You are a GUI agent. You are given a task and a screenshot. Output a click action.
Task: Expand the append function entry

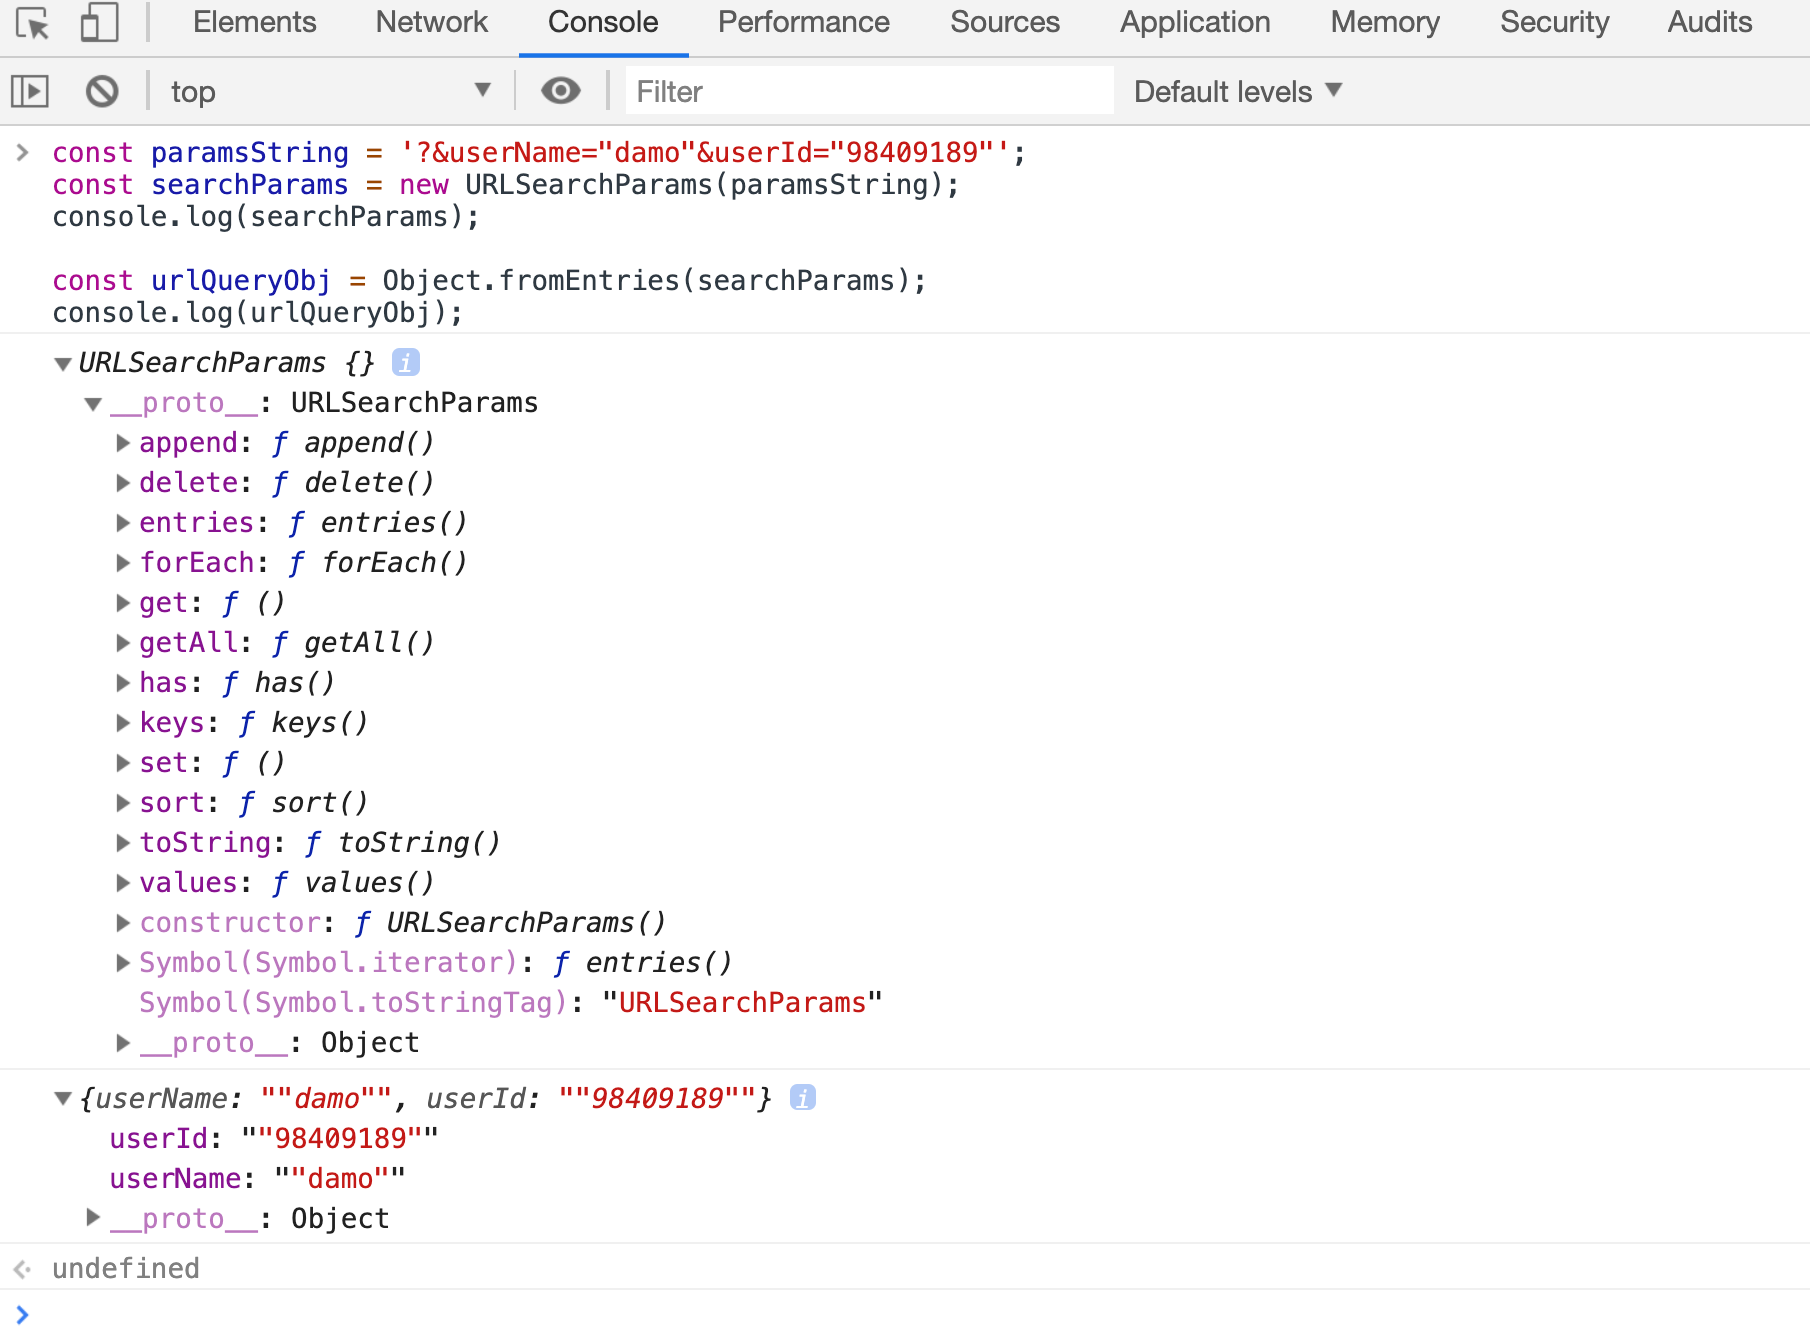(x=123, y=443)
